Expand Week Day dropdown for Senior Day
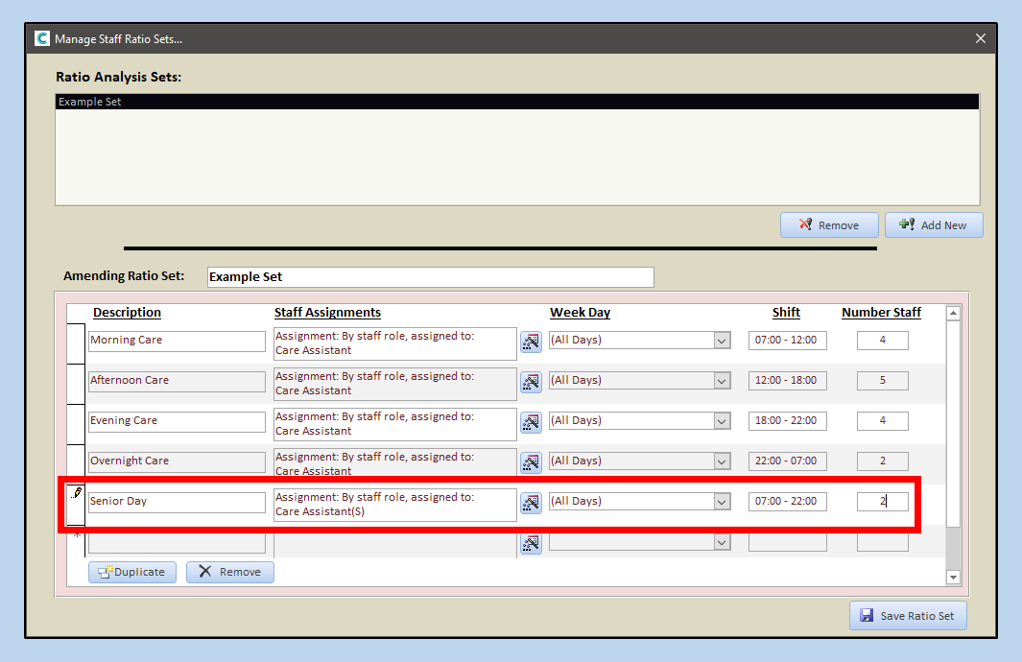Image resolution: width=1022 pixels, height=662 pixels. coord(722,501)
